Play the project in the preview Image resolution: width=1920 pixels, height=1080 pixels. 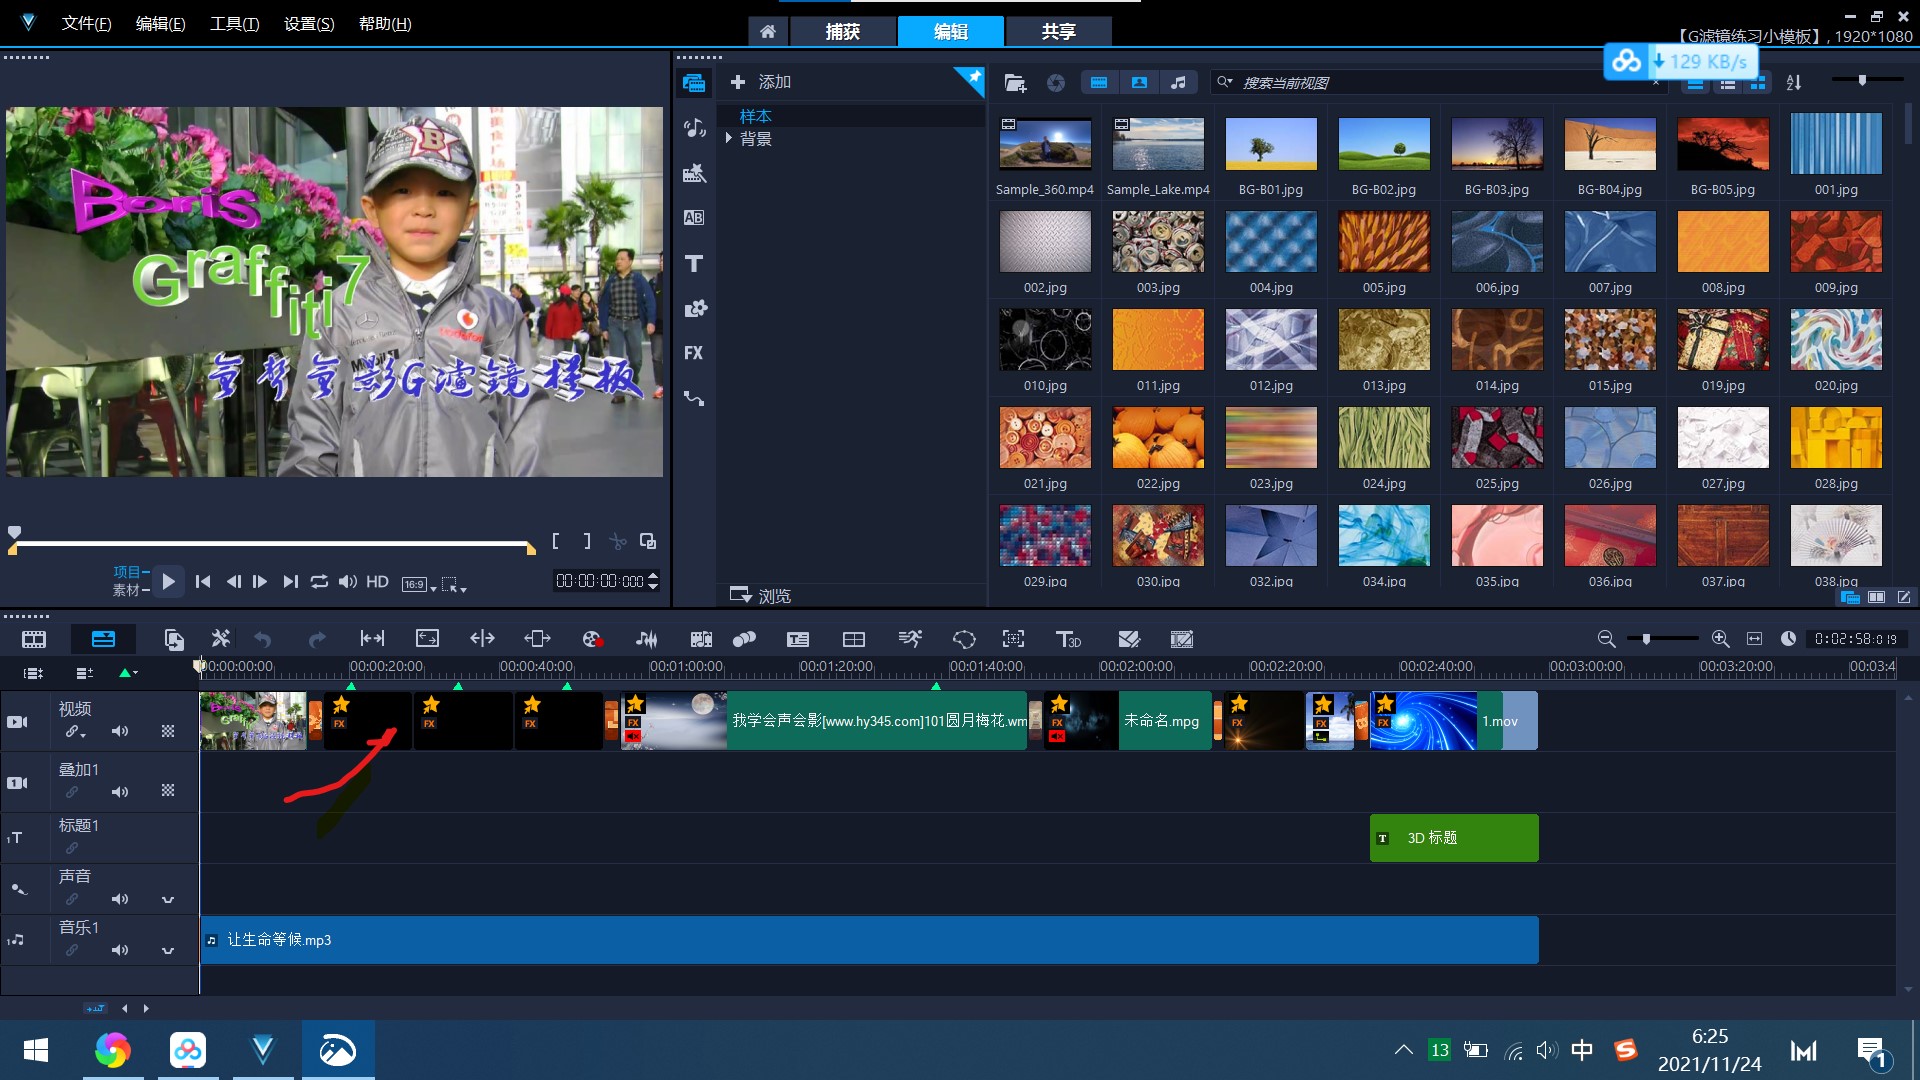tap(168, 581)
